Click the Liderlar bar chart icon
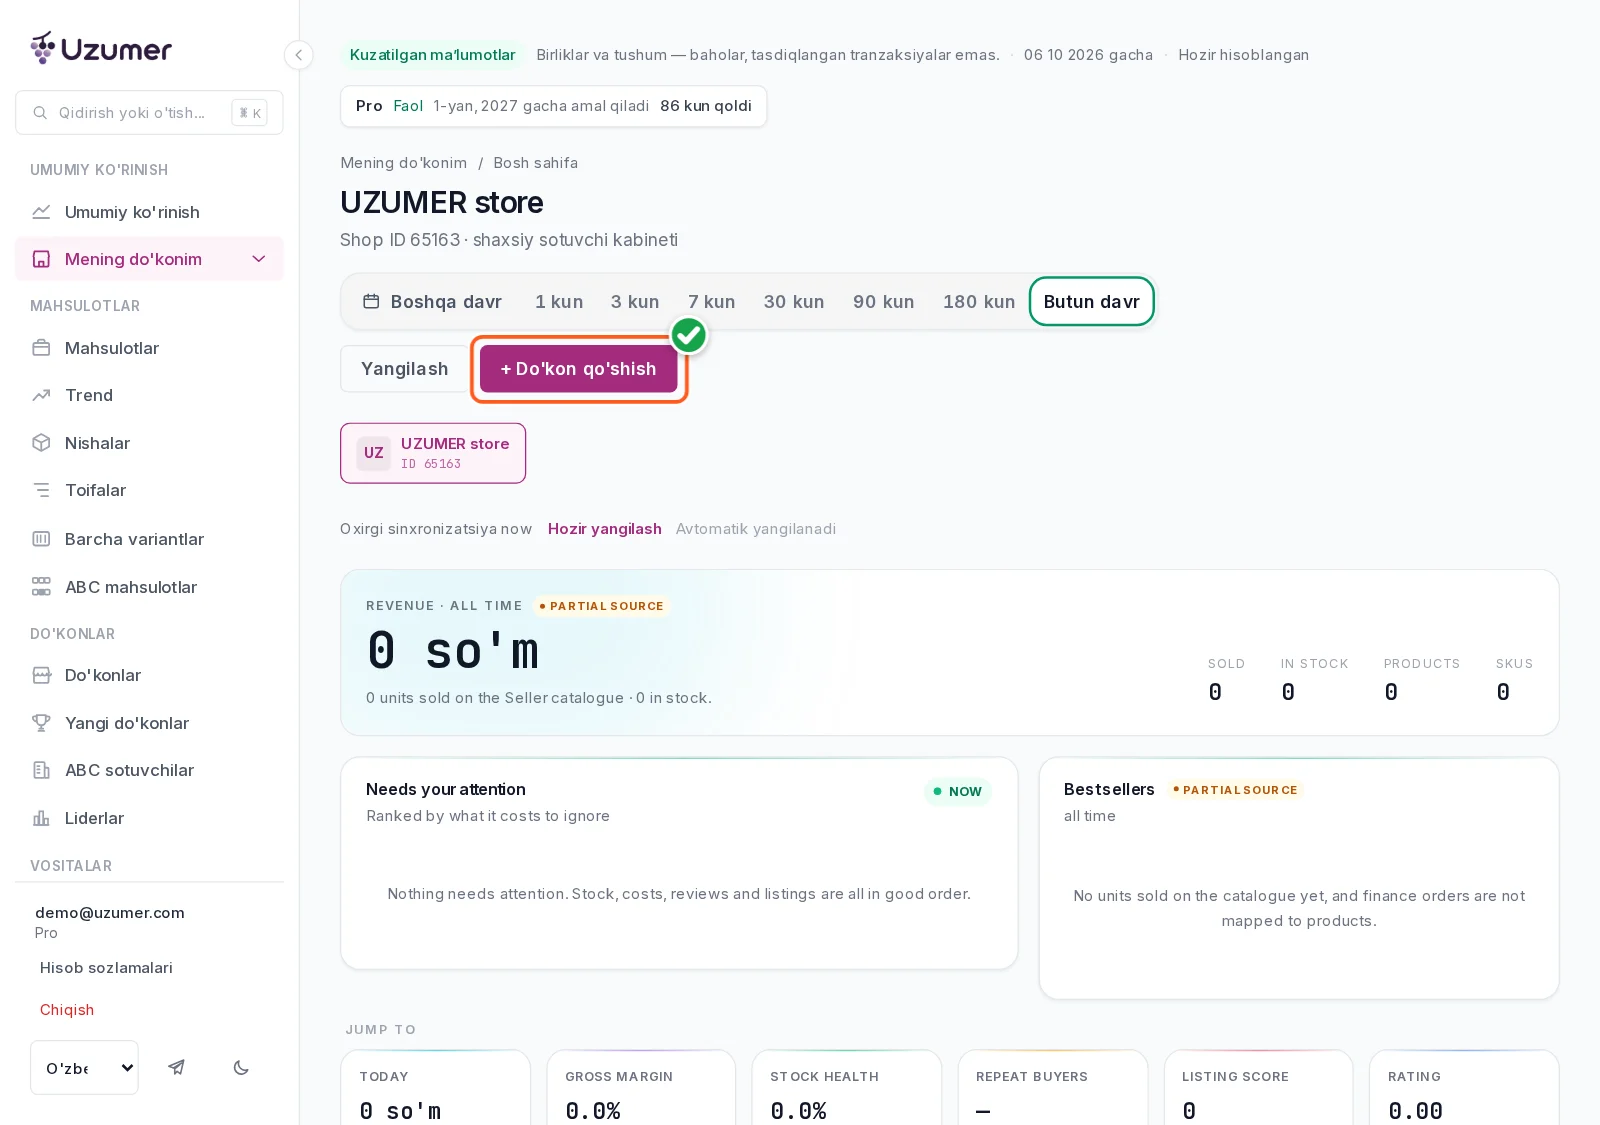 click(41, 818)
